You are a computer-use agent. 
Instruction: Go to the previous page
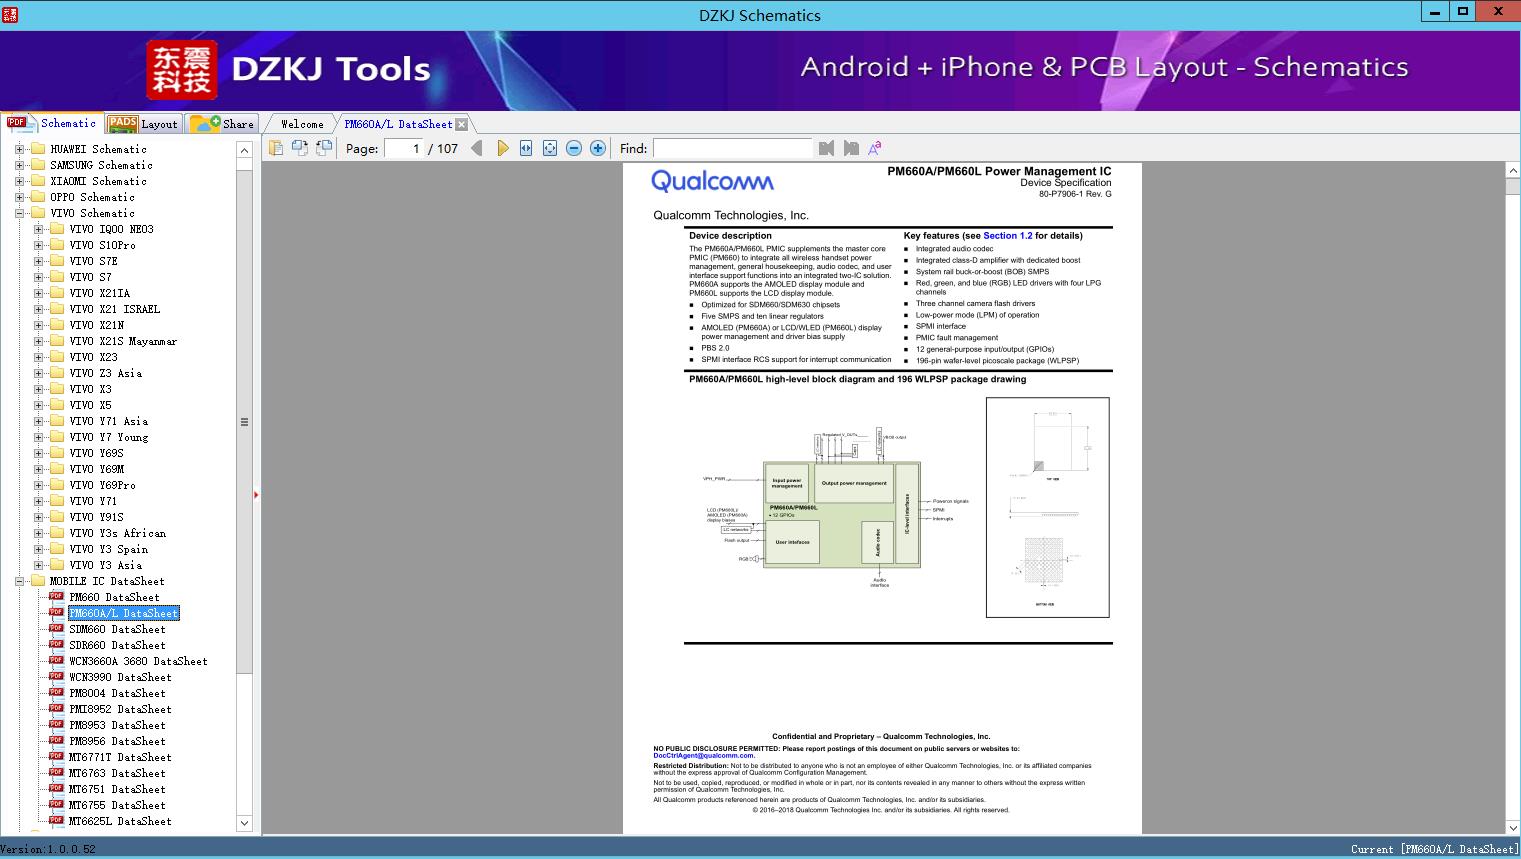point(477,148)
